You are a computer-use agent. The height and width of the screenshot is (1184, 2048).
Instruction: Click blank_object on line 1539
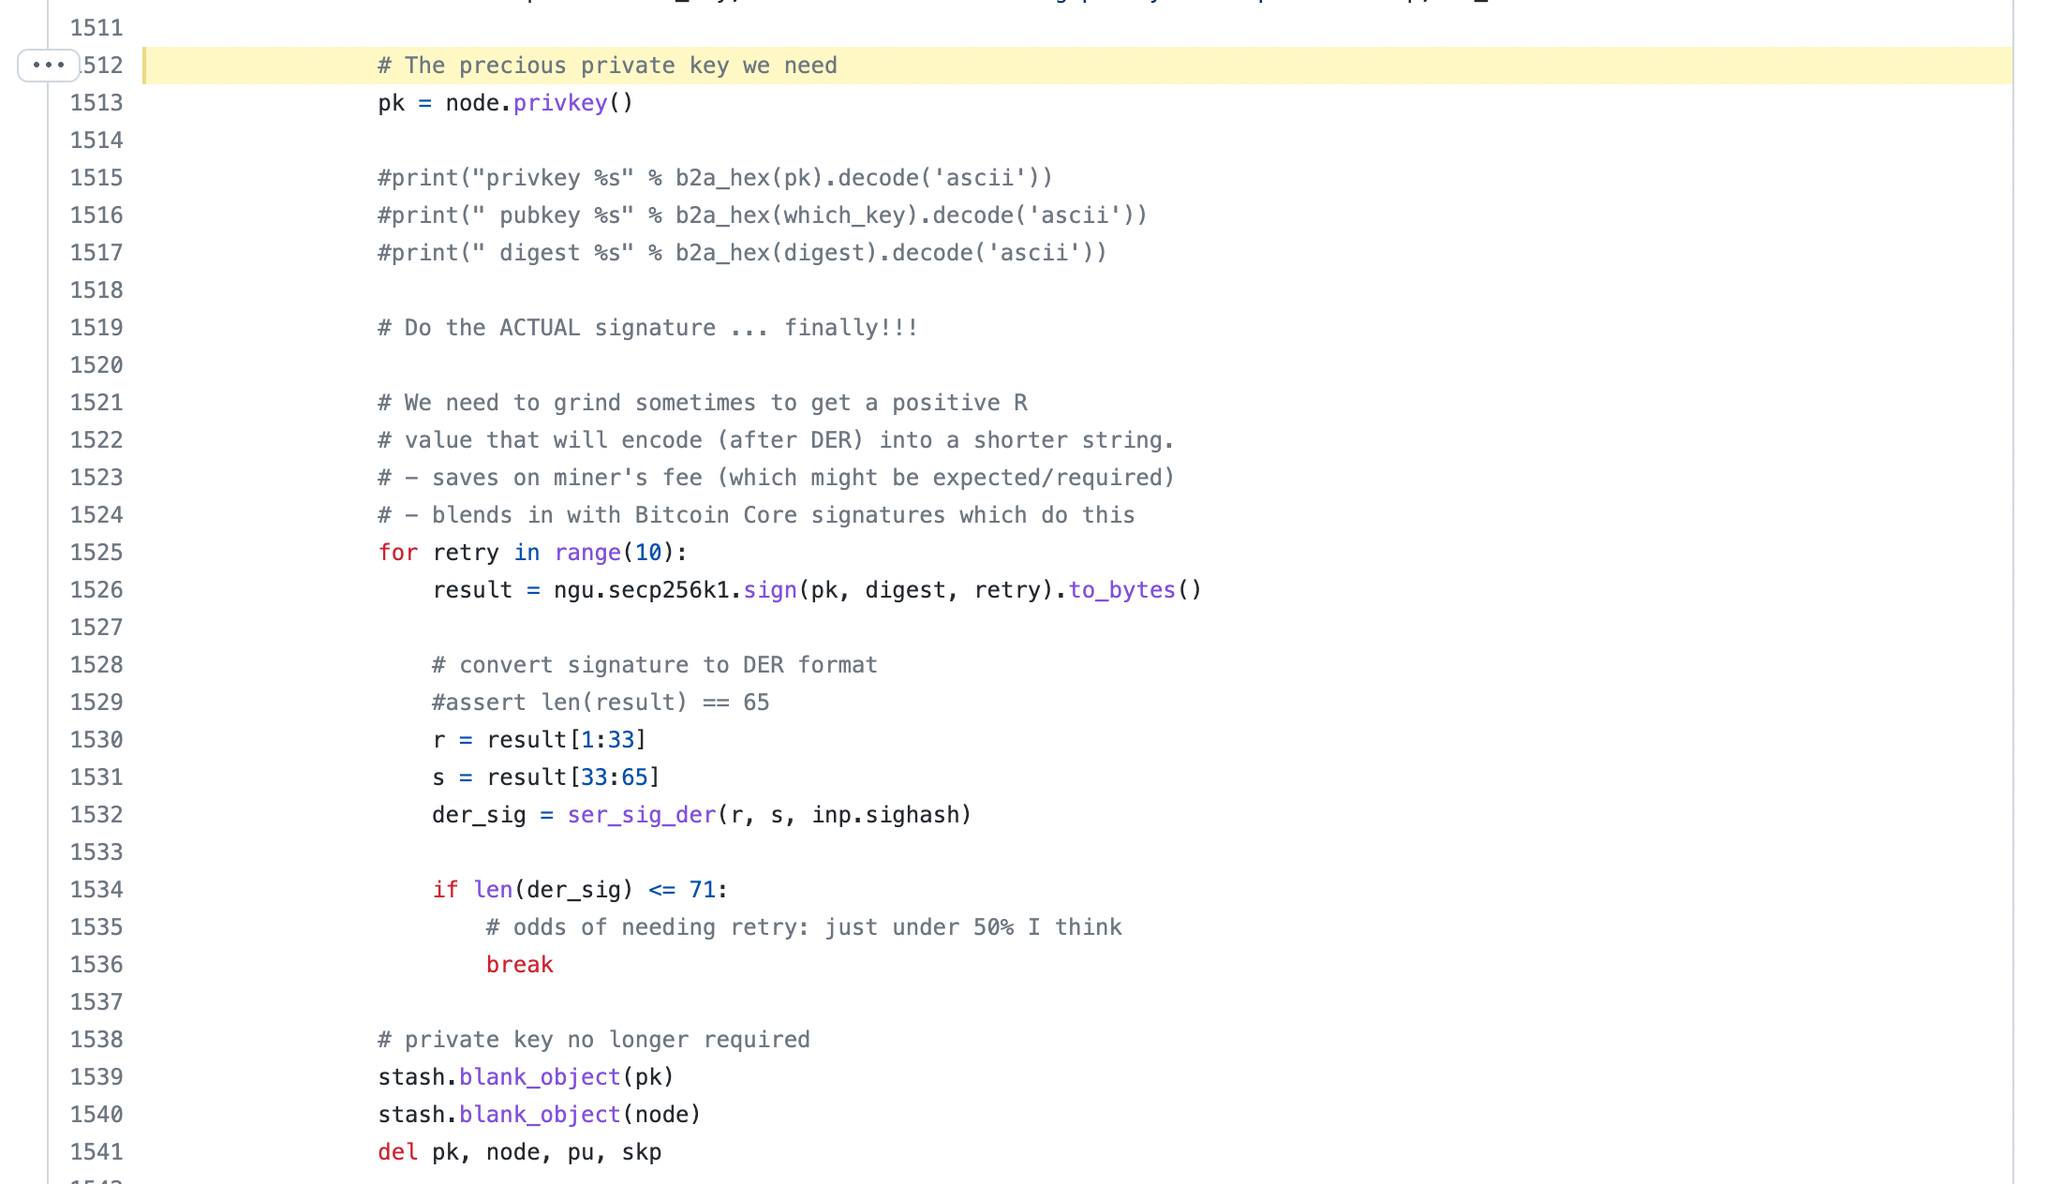point(539,1077)
